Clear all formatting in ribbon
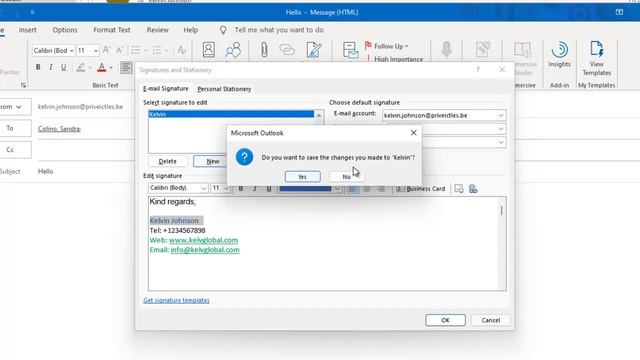This screenshot has width=640, height=360. [181, 50]
